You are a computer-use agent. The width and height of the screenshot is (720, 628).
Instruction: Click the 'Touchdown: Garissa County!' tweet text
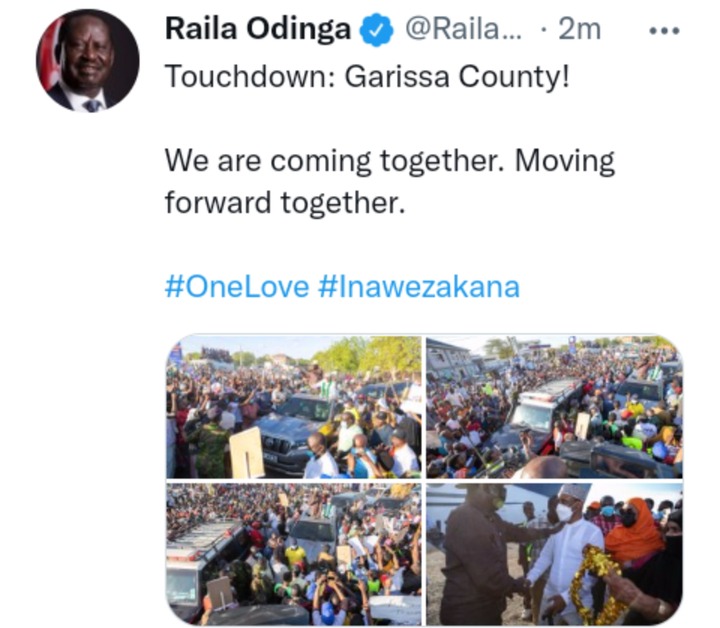coord(367,77)
